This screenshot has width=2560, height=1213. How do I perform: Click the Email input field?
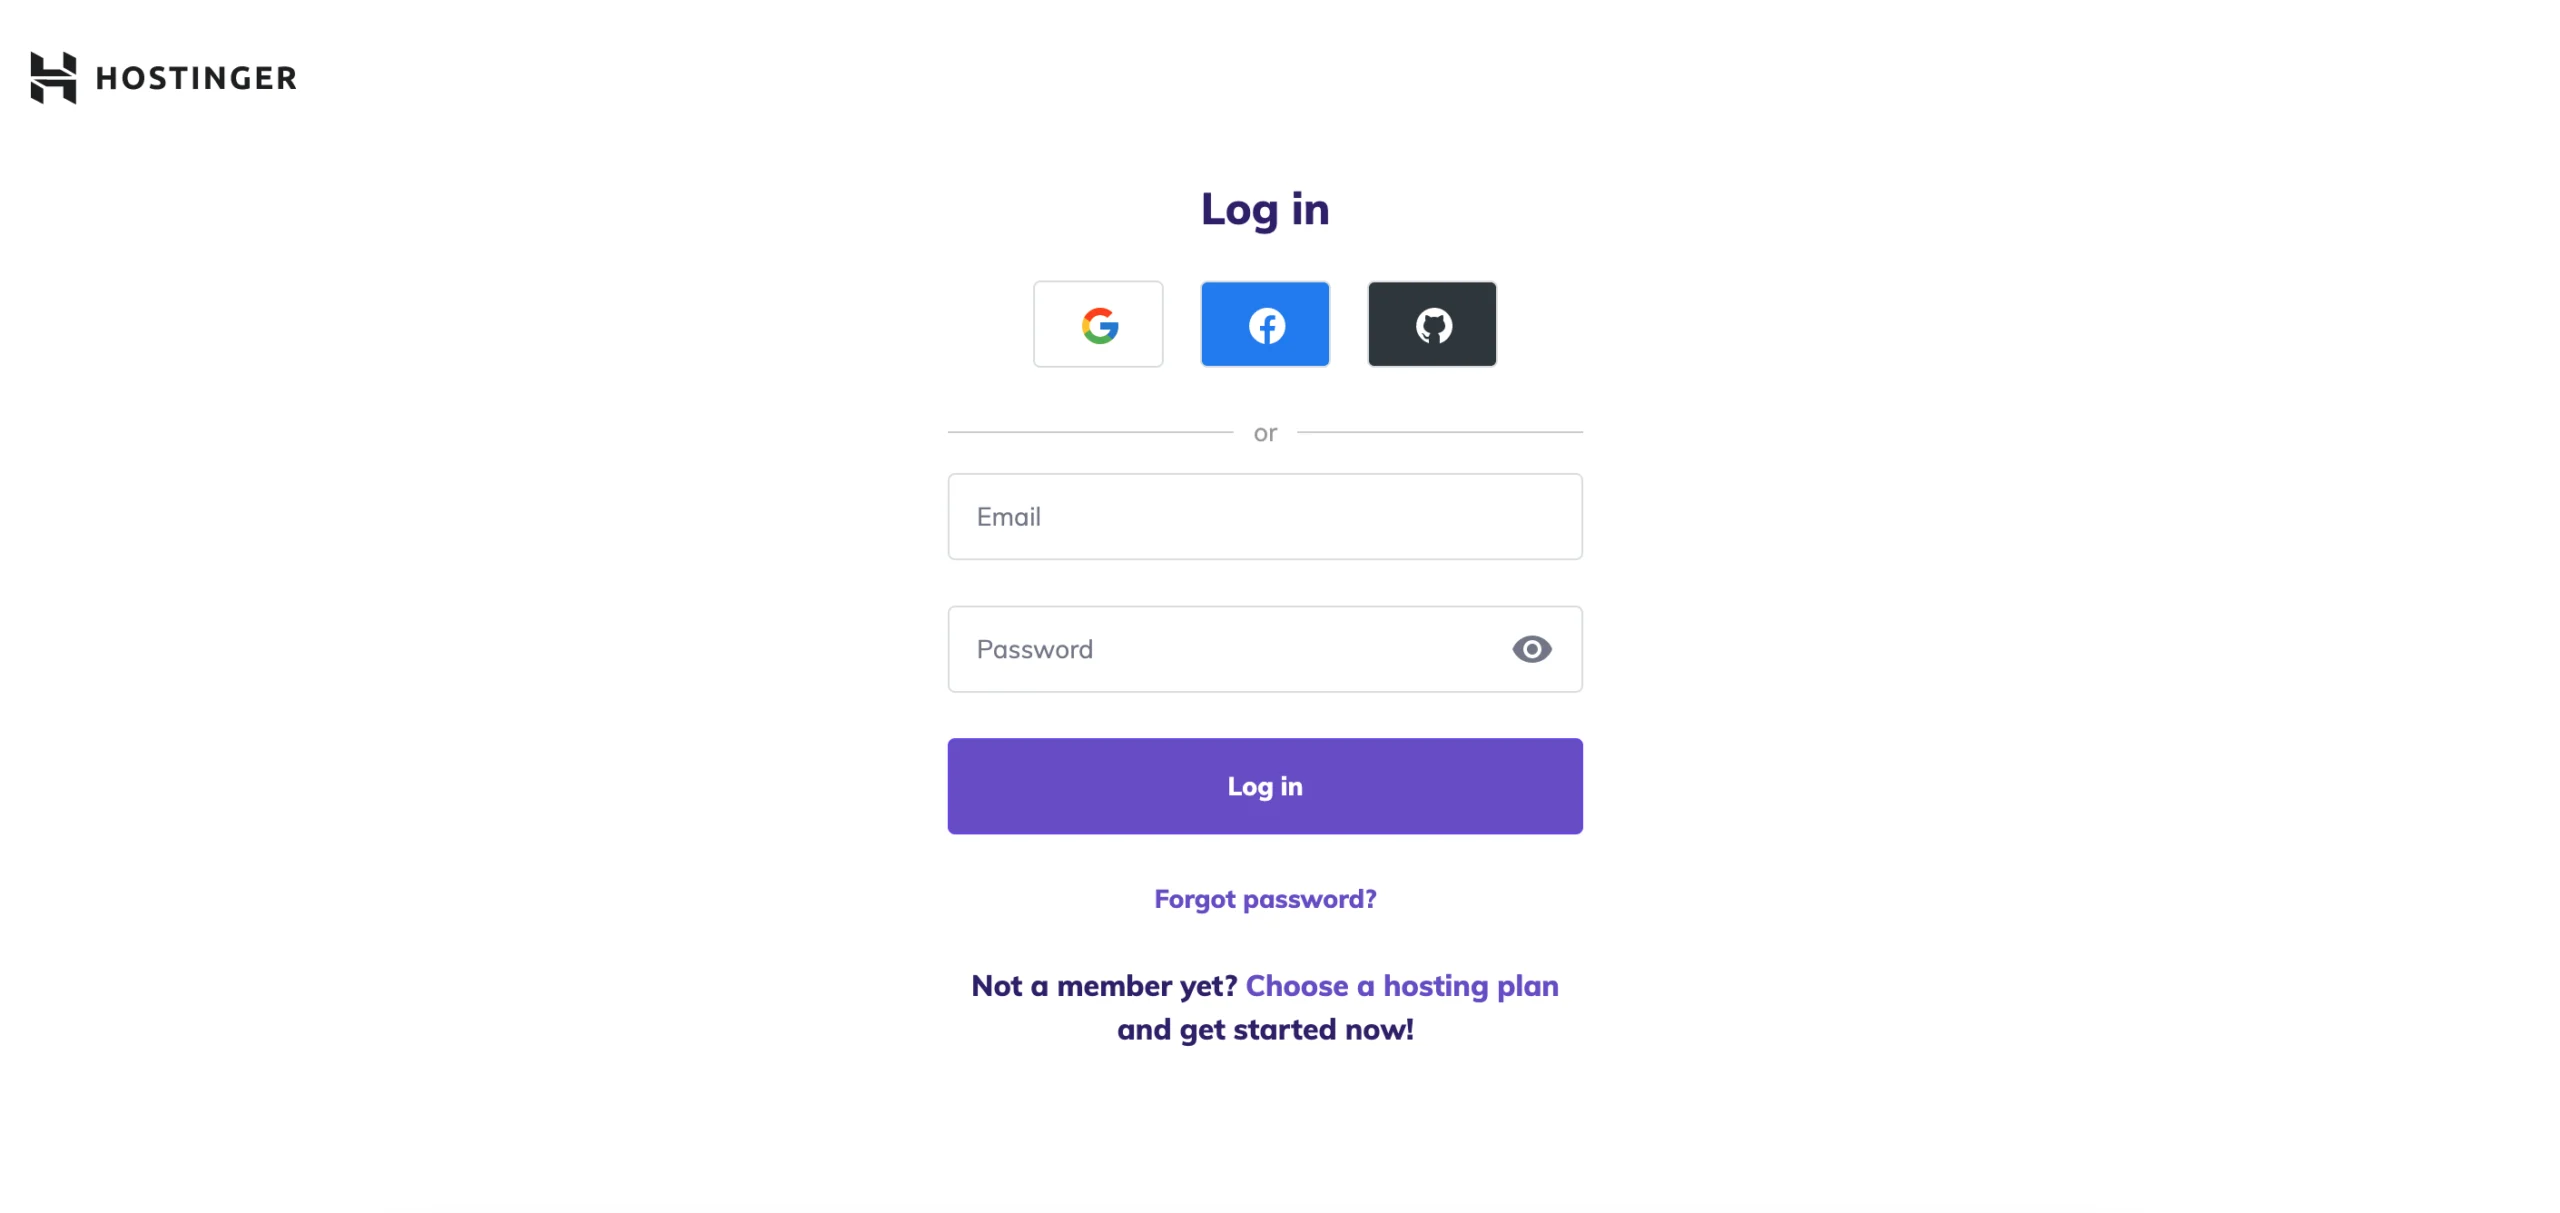coord(1265,516)
